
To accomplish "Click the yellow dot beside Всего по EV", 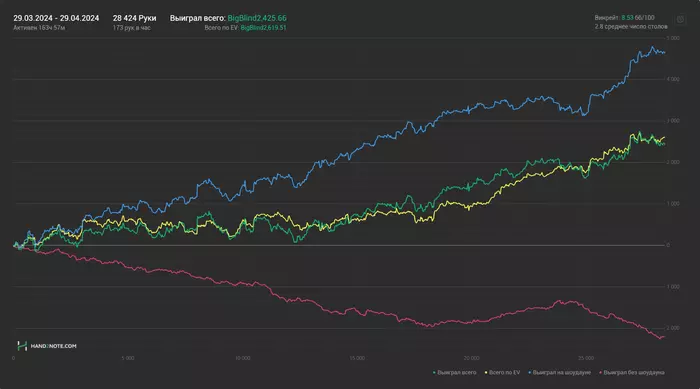I will point(486,372).
